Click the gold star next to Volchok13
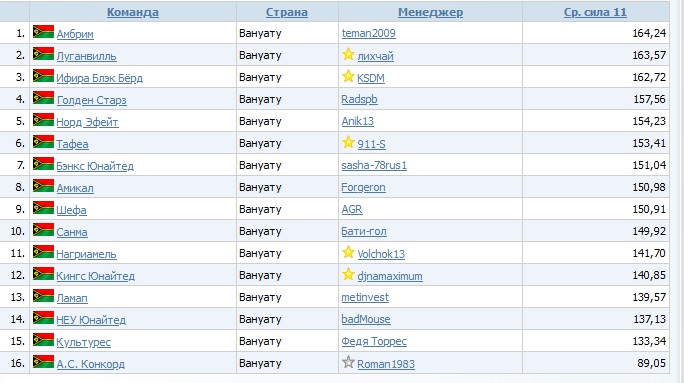This screenshot has width=684, height=383. click(x=348, y=252)
